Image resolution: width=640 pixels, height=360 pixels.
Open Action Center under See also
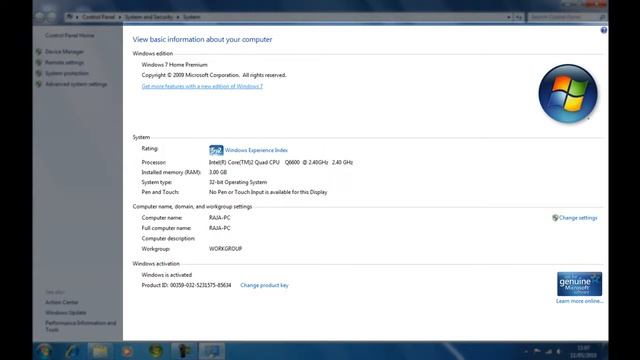62,302
